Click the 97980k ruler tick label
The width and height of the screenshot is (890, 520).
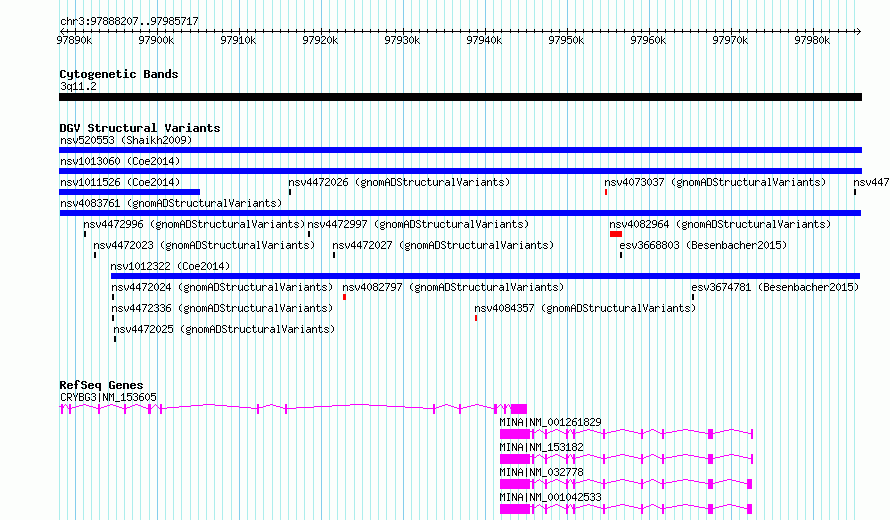click(812, 40)
